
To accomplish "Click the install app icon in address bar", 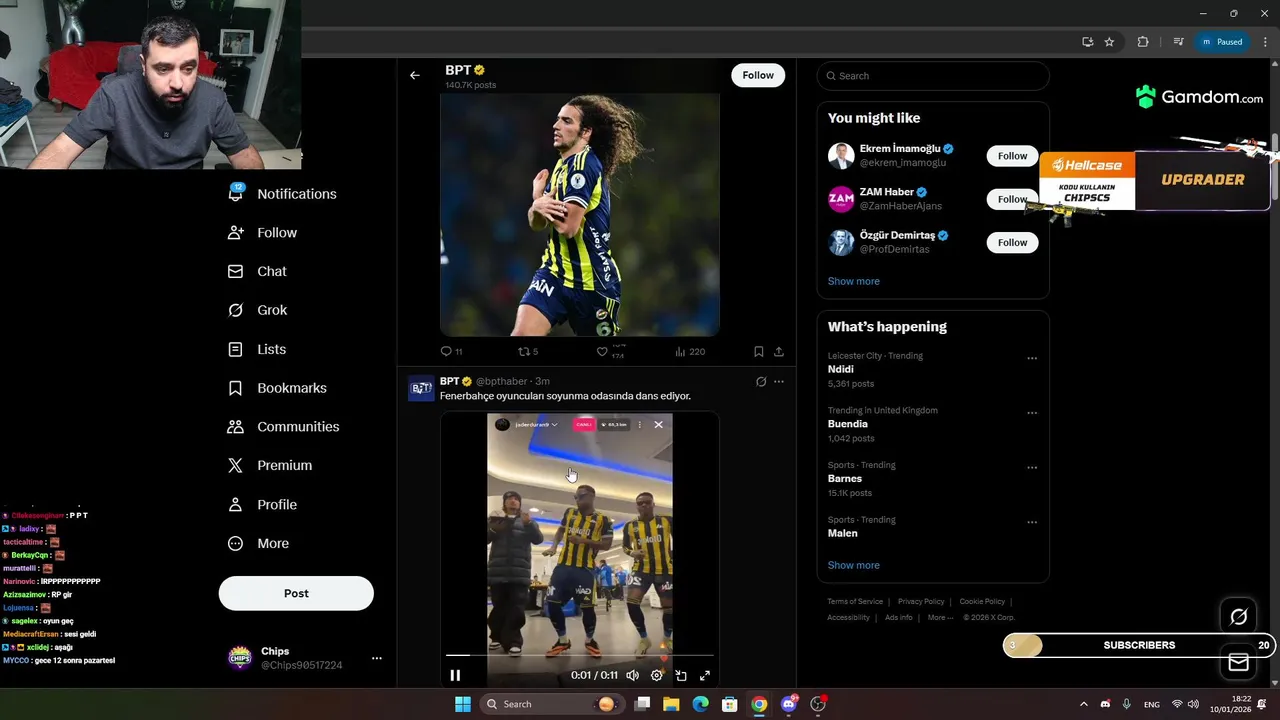I will (x=1087, y=42).
